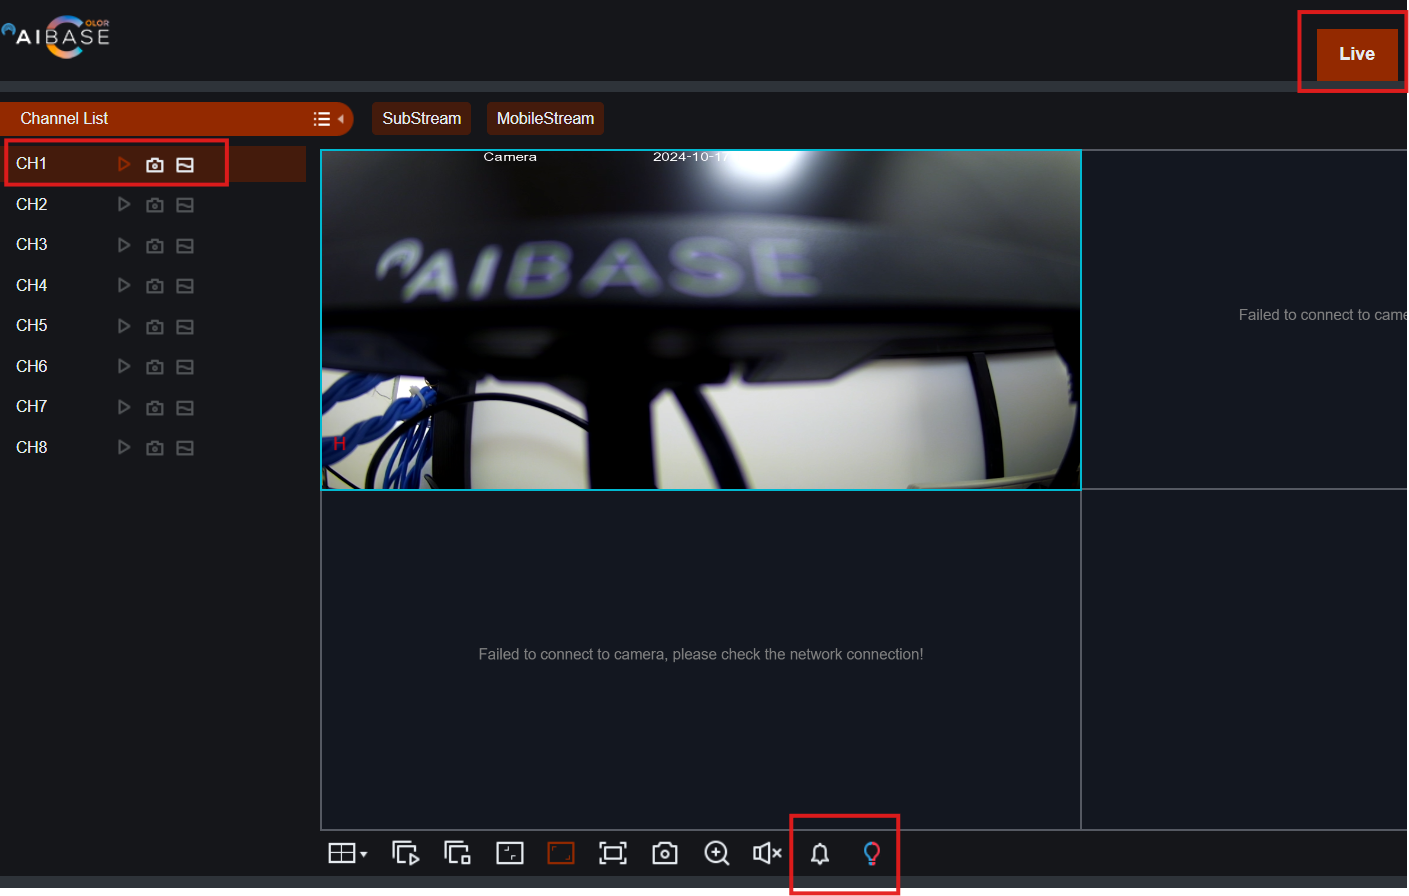
Task: Play the CH5 channel
Action: coord(124,326)
